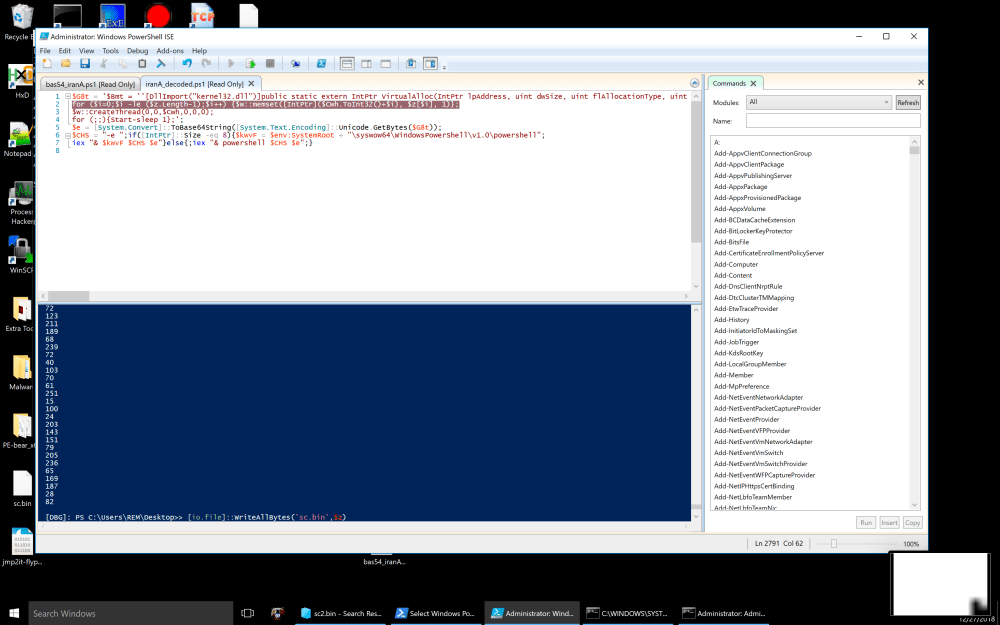This screenshot has height=625, width=1000.
Task: Launch PowerShell.exe from the toolbar icon
Action: 321,63
